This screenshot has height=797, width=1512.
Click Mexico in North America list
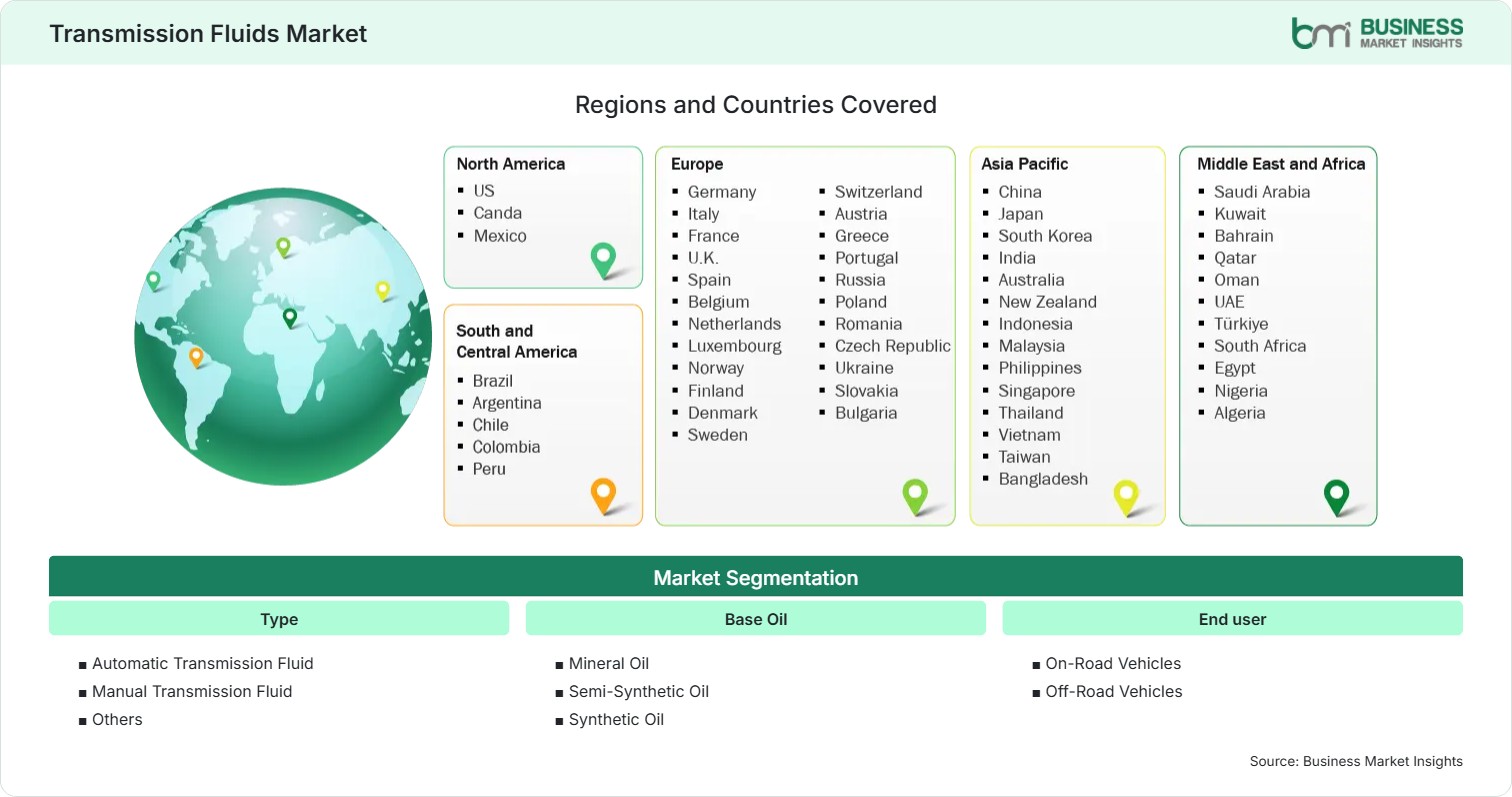click(500, 236)
